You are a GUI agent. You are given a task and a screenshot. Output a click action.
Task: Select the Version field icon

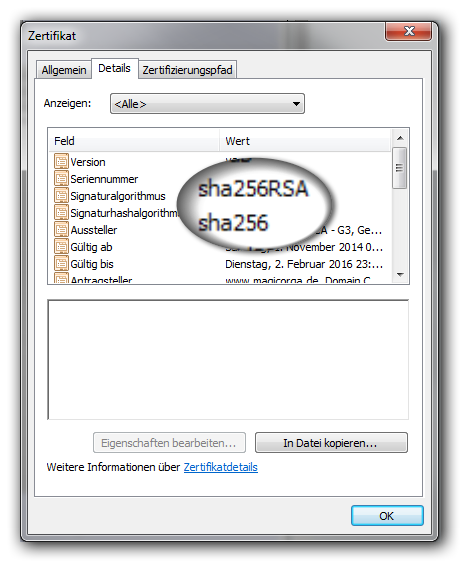coord(61,161)
